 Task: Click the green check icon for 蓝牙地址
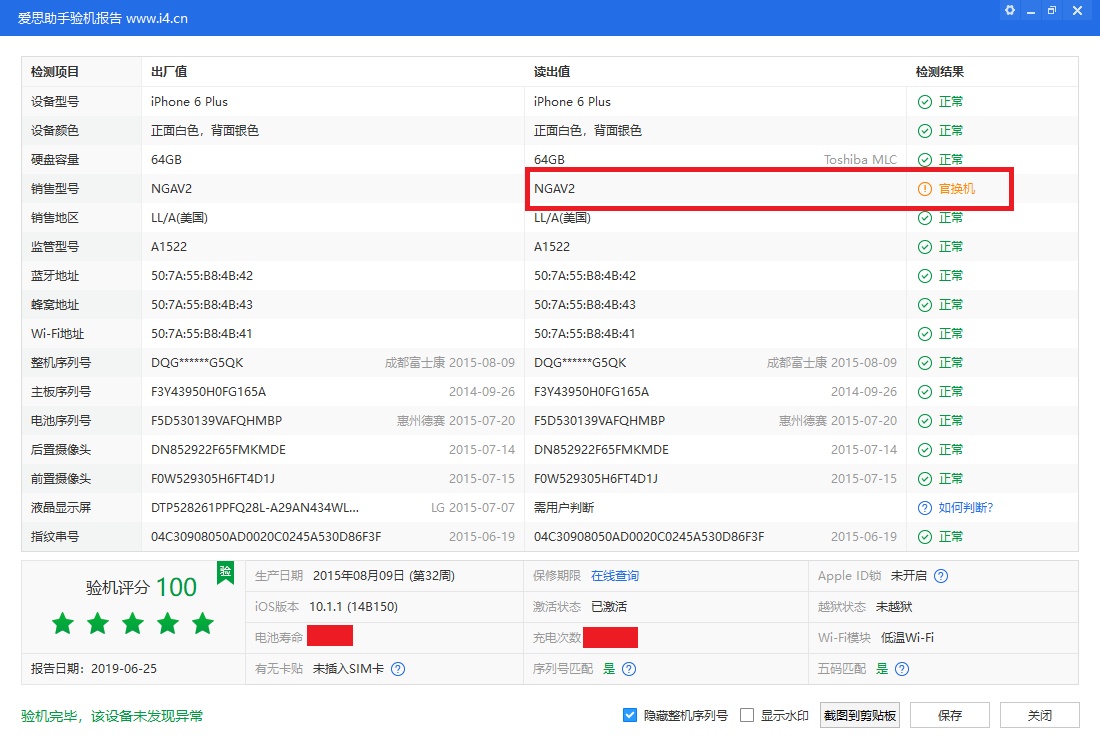click(925, 276)
